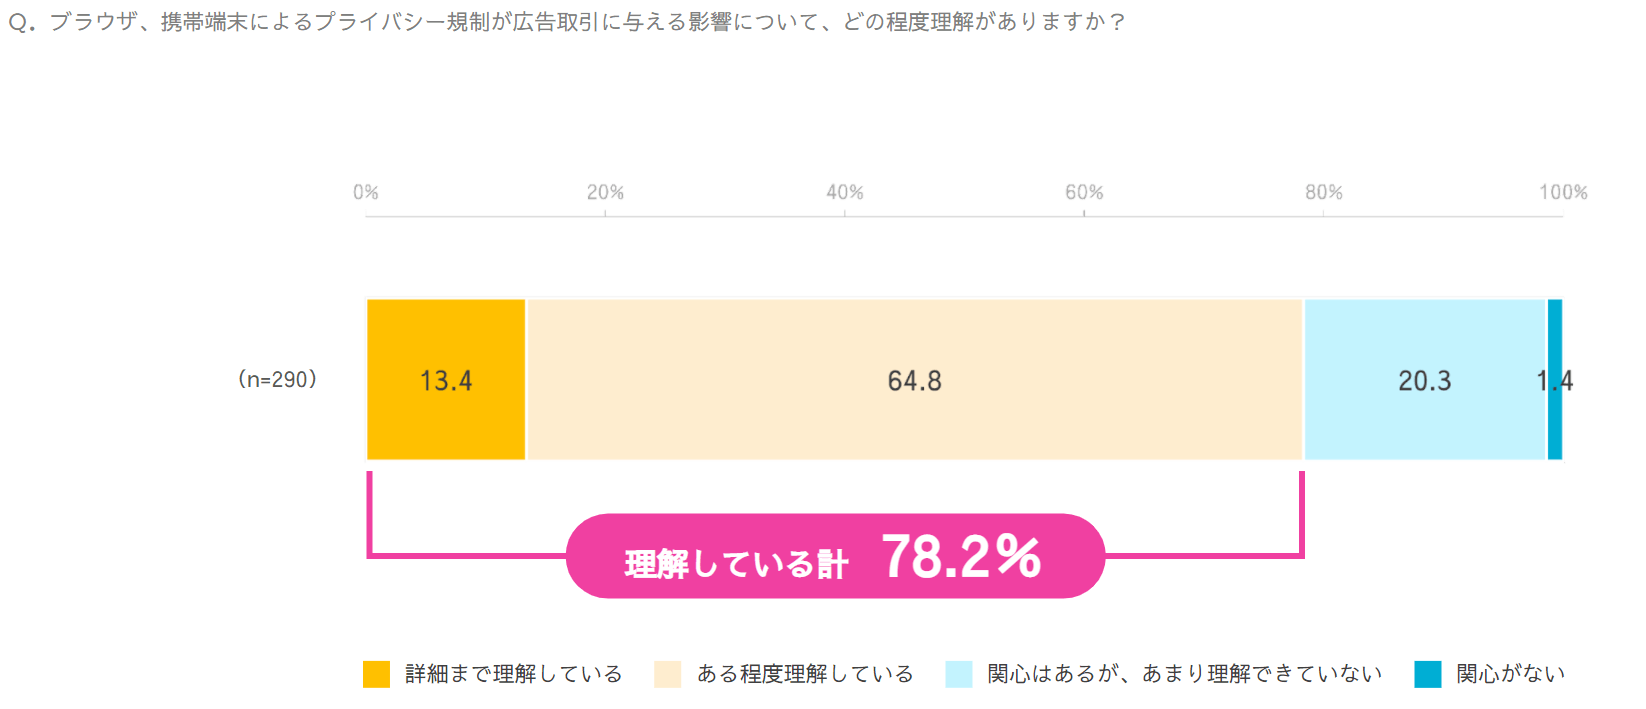Select the ある程度理解している legend label
The width and height of the screenshot is (1646, 709).
pyautogui.click(x=805, y=674)
